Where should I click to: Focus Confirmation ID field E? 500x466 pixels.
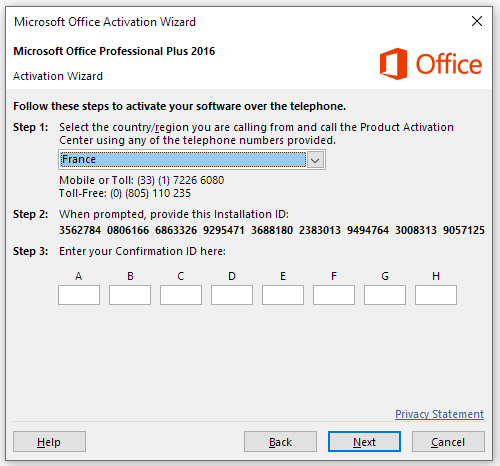(283, 295)
